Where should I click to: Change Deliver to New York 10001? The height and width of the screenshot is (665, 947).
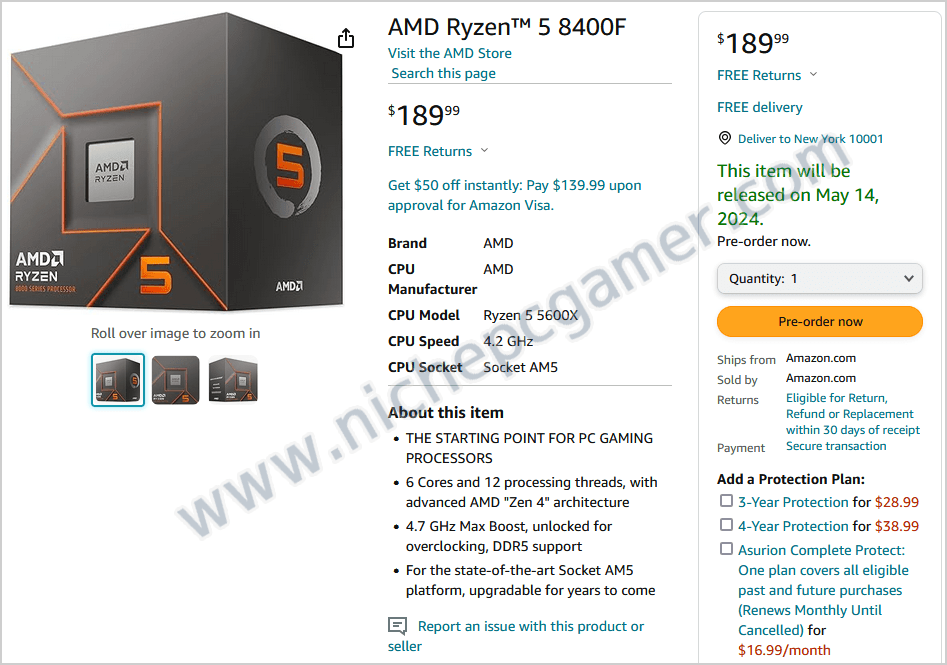tap(810, 139)
